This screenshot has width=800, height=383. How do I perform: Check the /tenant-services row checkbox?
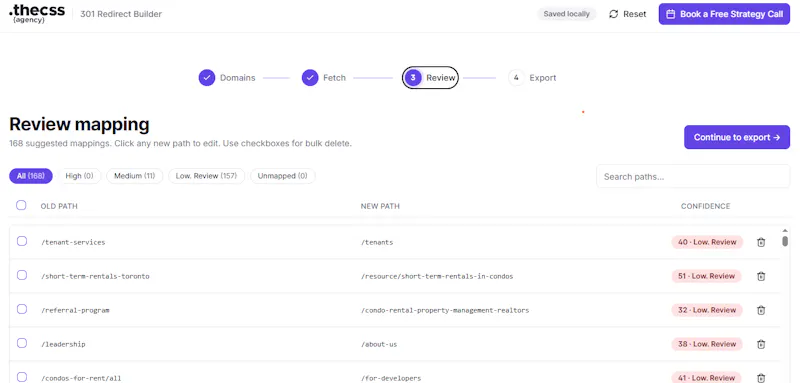pyautogui.click(x=22, y=241)
